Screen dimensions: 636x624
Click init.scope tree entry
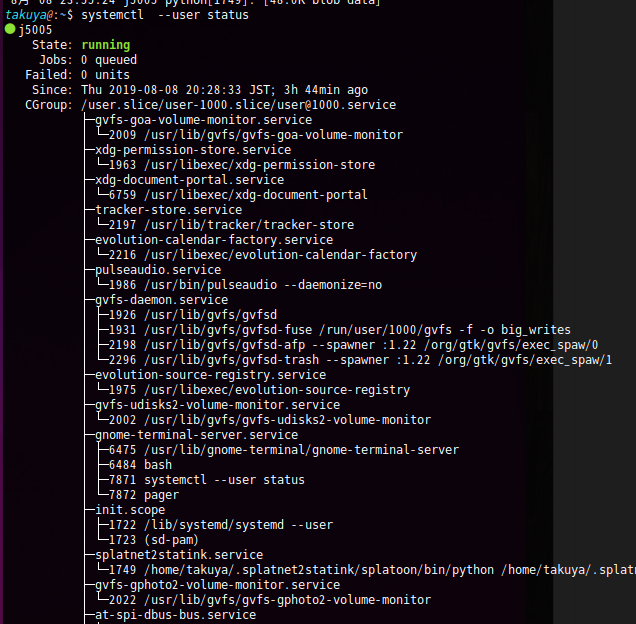point(130,510)
